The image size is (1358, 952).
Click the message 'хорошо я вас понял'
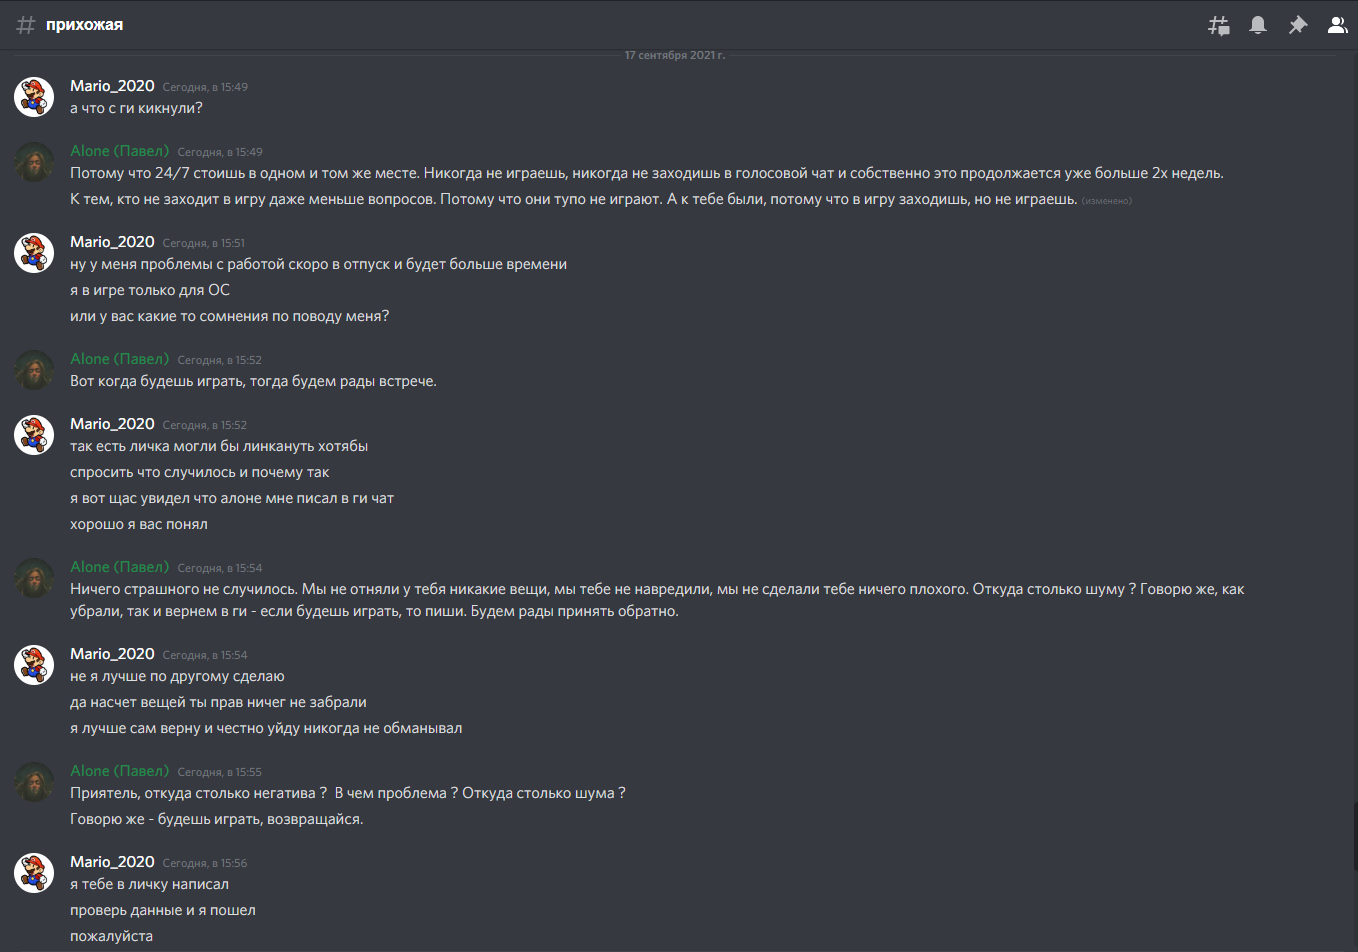[x=139, y=524]
